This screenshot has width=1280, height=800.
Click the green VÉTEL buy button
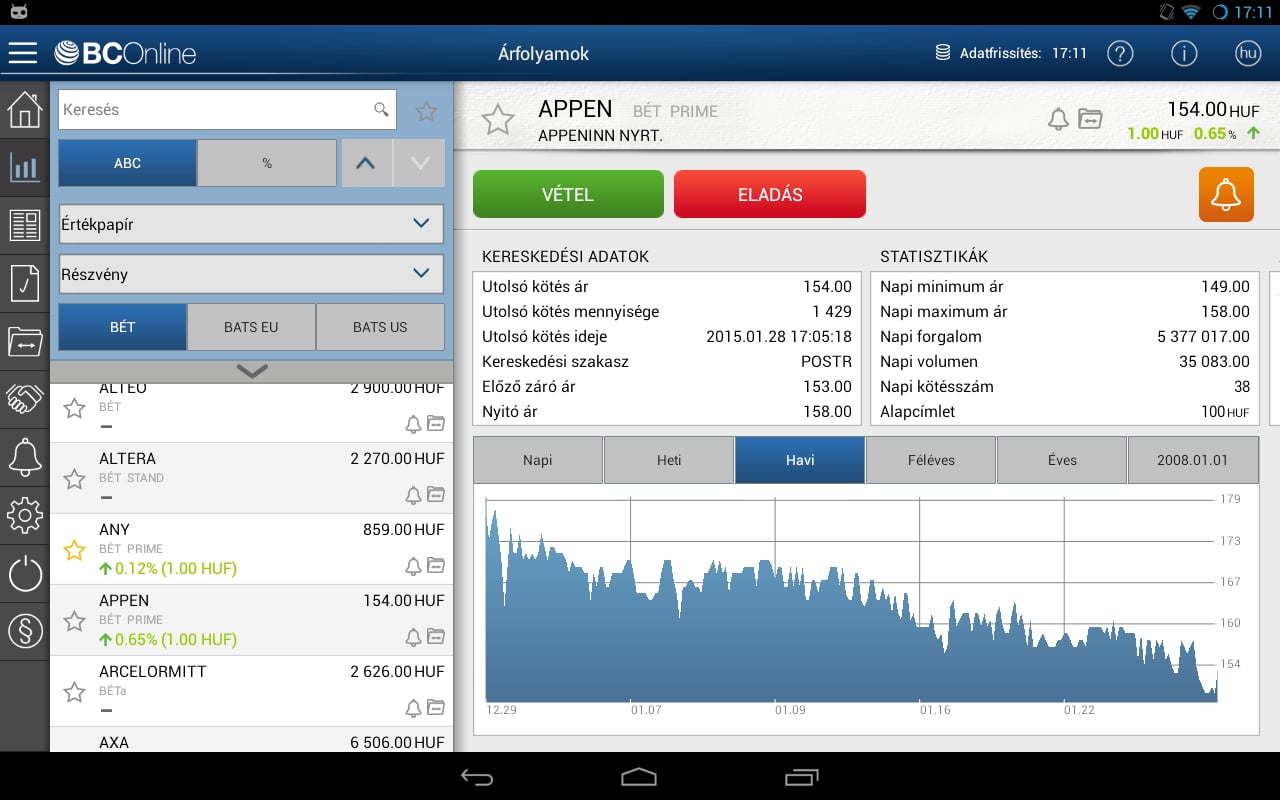pyautogui.click(x=568, y=194)
